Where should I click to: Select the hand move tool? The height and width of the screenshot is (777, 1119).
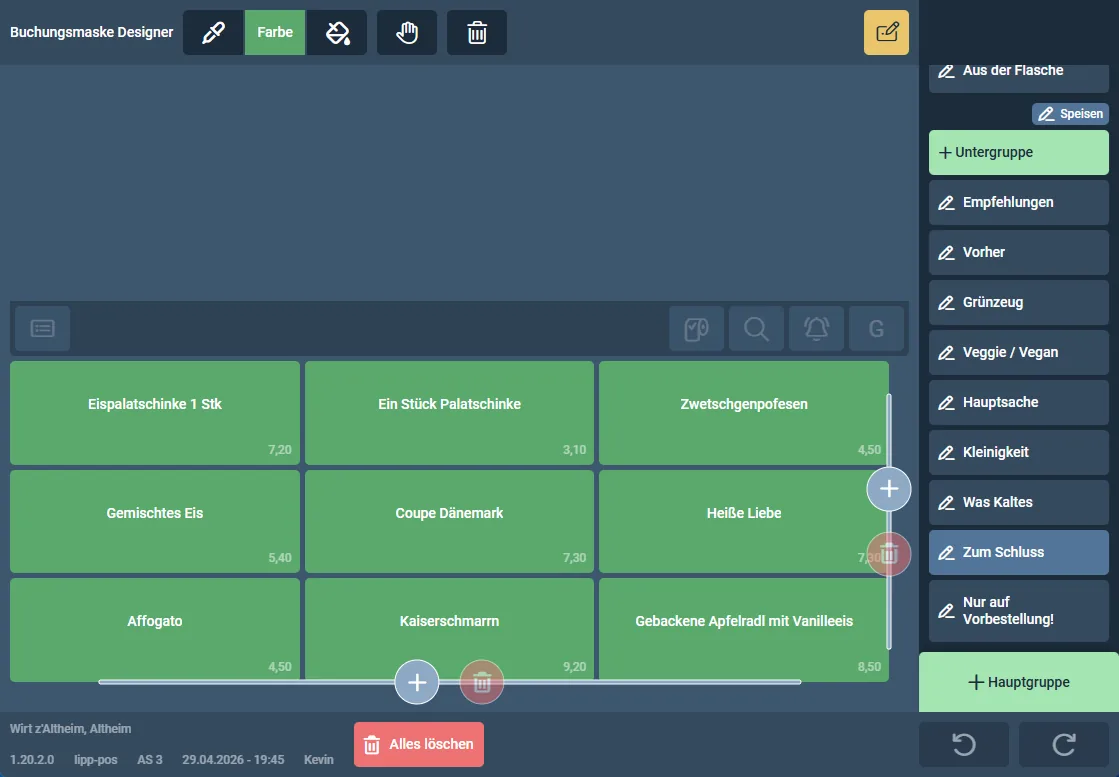[x=407, y=32]
